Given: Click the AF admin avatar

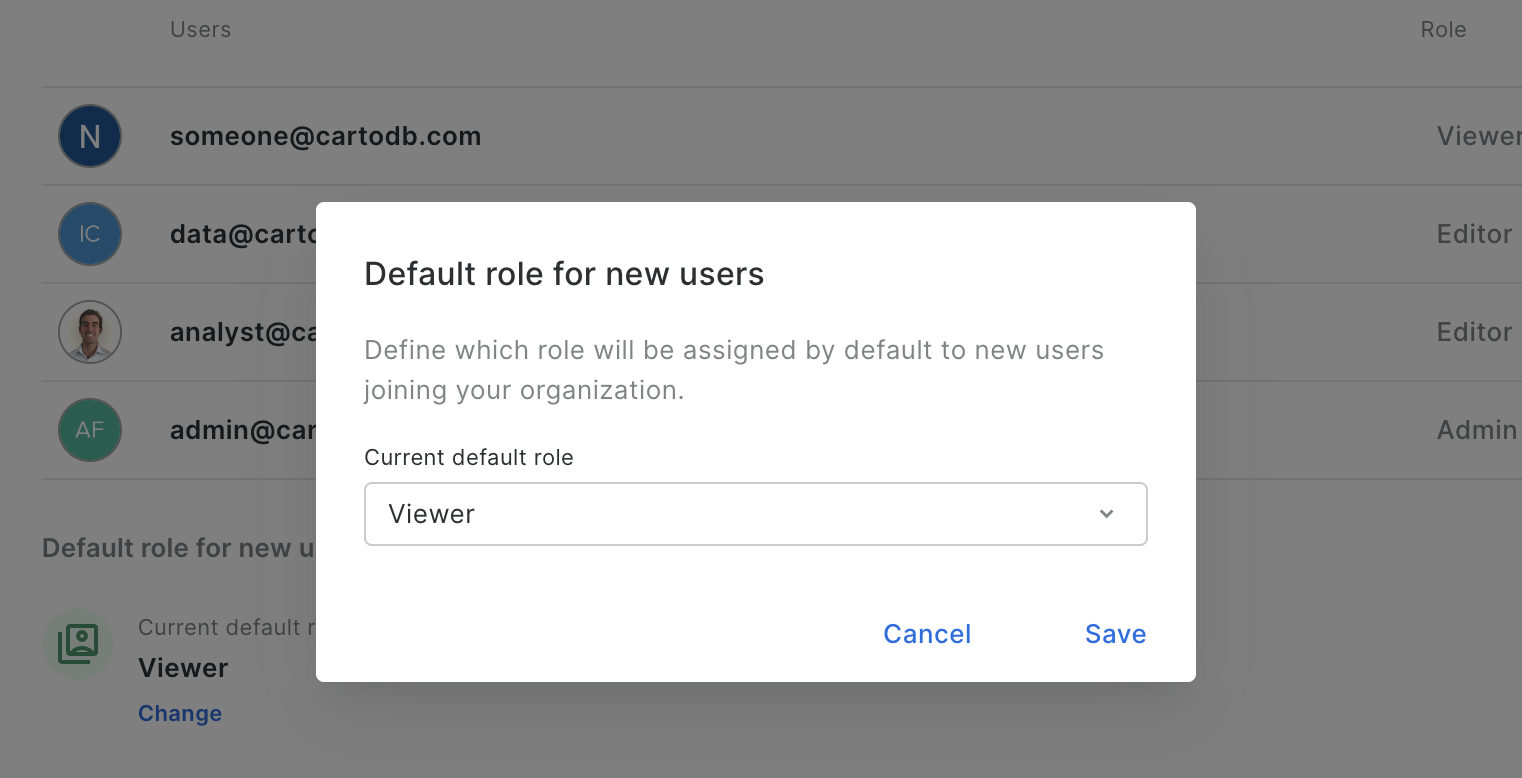Looking at the screenshot, I should click(90, 430).
